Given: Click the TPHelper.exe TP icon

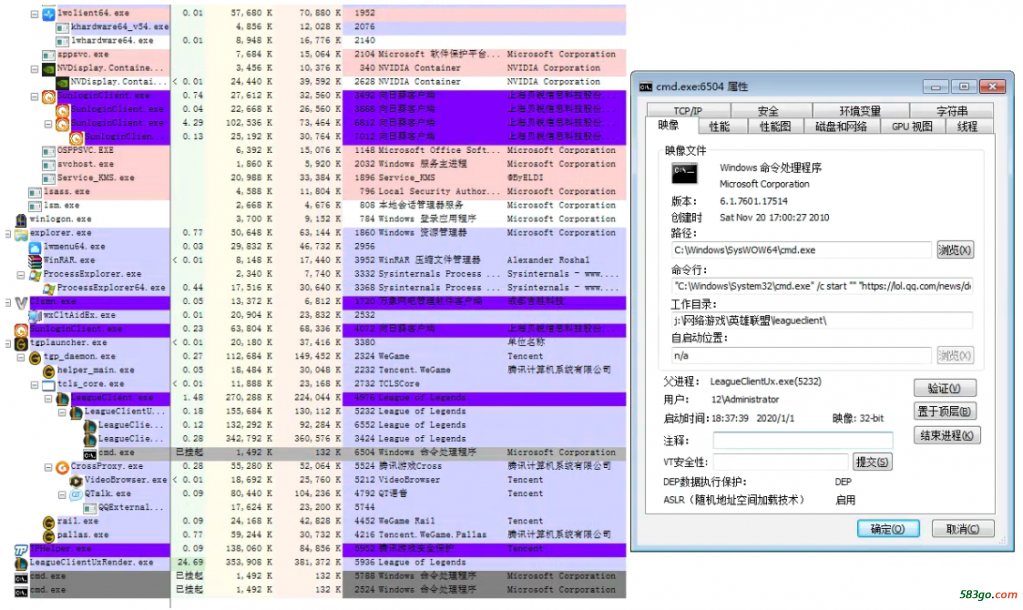Looking at the screenshot, I should pos(21,550).
